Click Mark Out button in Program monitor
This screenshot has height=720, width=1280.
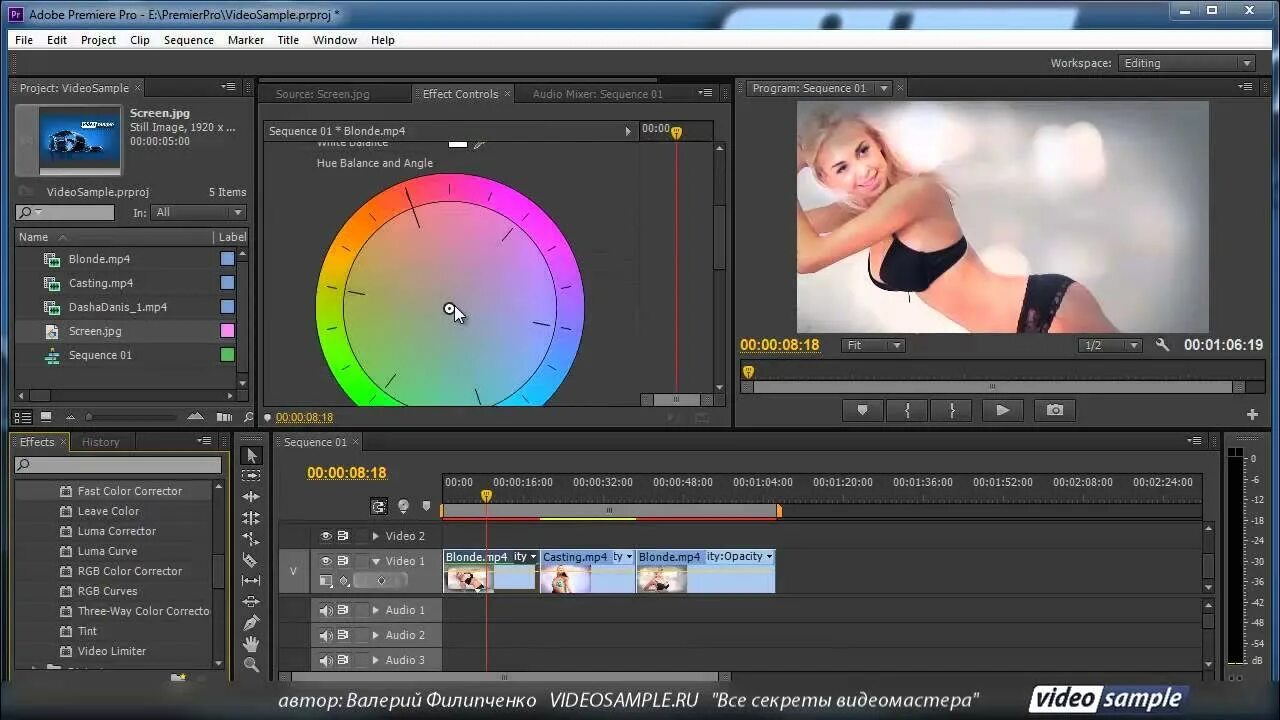tap(952, 410)
